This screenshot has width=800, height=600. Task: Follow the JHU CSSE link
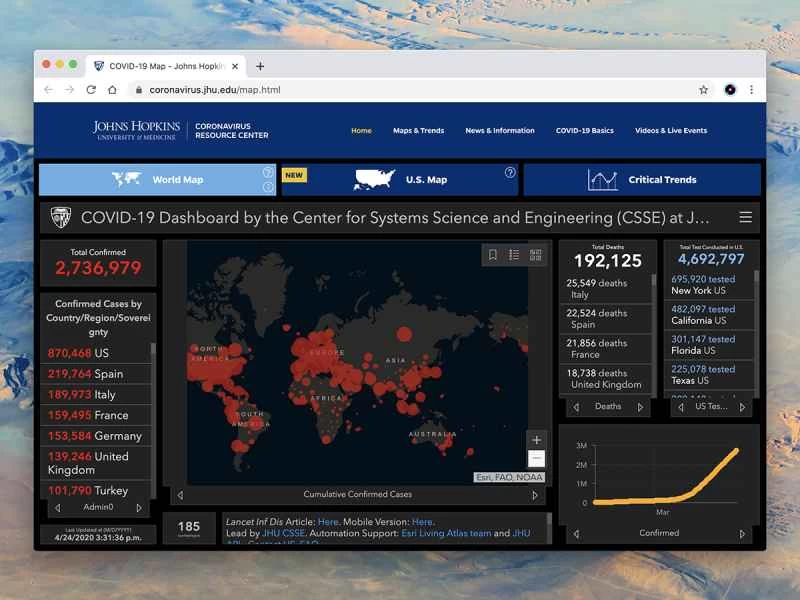point(286,534)
